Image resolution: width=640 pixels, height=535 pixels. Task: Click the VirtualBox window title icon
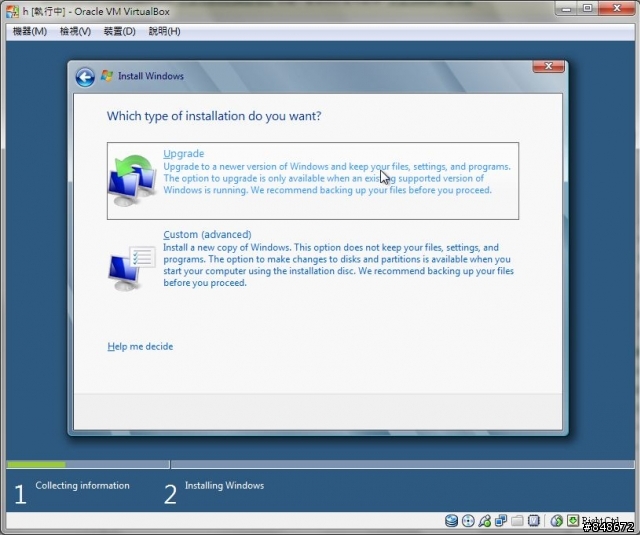(12, 11)
